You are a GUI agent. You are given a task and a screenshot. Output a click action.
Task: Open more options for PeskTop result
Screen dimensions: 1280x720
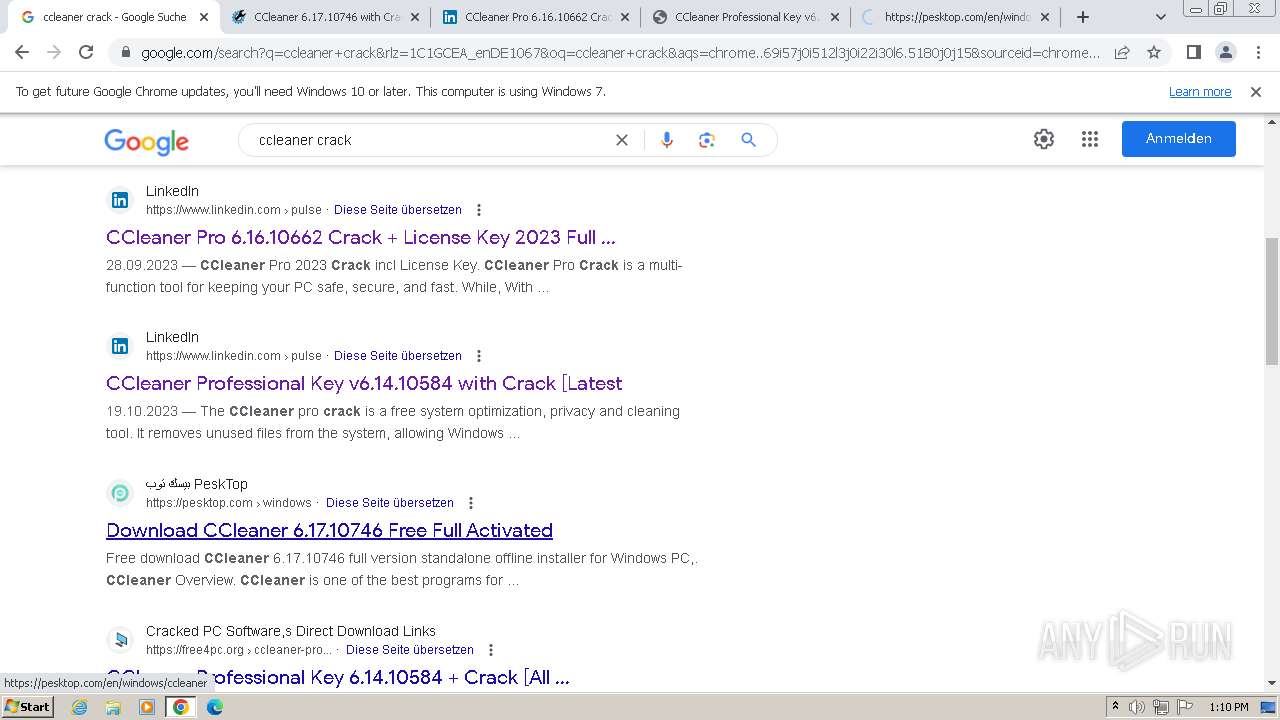(x=471, y=503)
